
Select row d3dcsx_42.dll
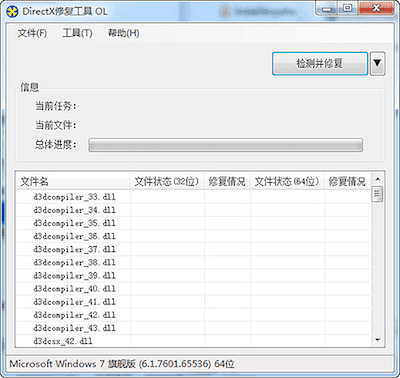point(194,341)
